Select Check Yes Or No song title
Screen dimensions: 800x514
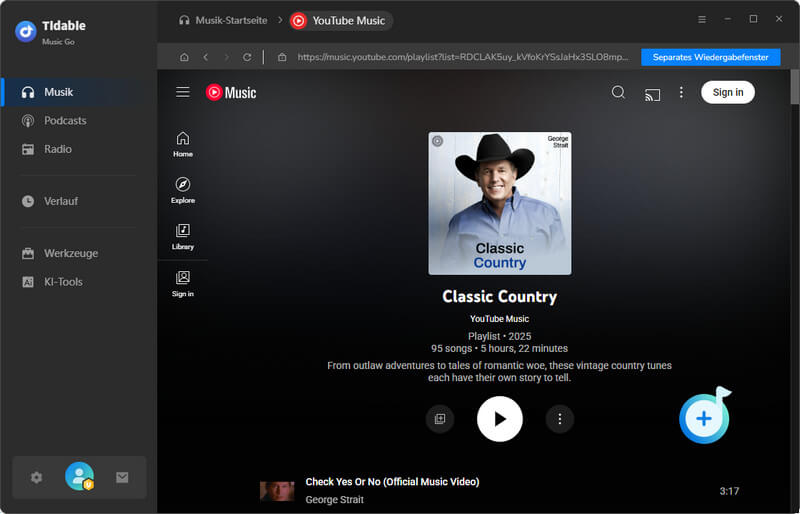click(392, 482)
